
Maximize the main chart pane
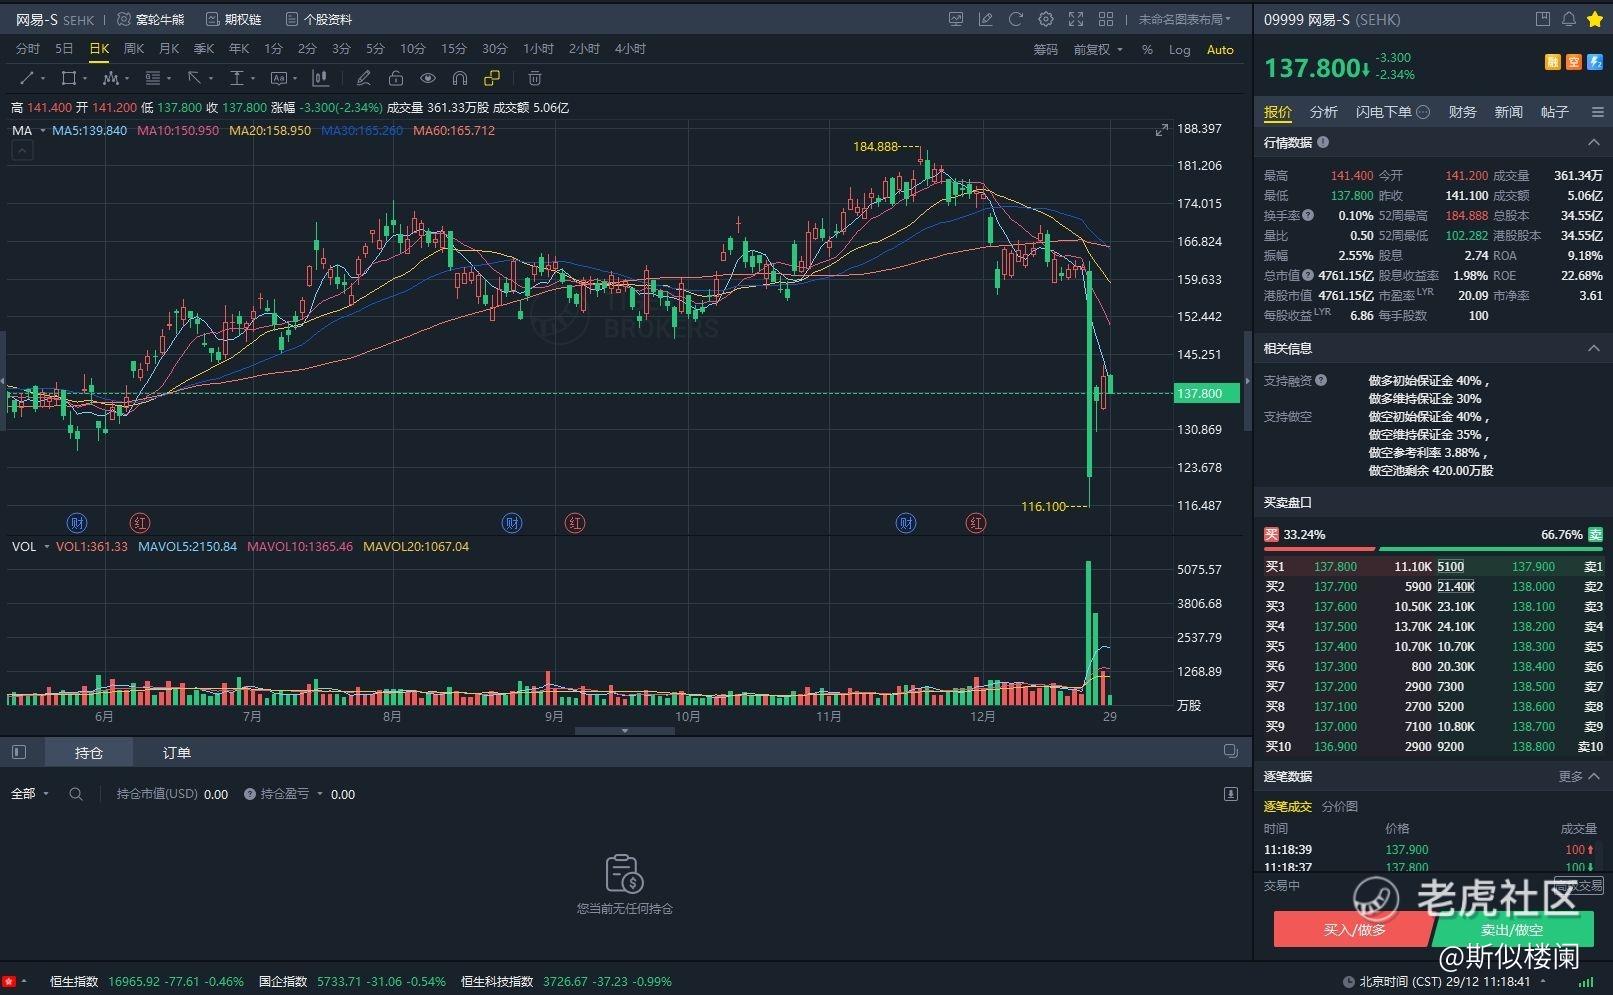coord(1161,131)
